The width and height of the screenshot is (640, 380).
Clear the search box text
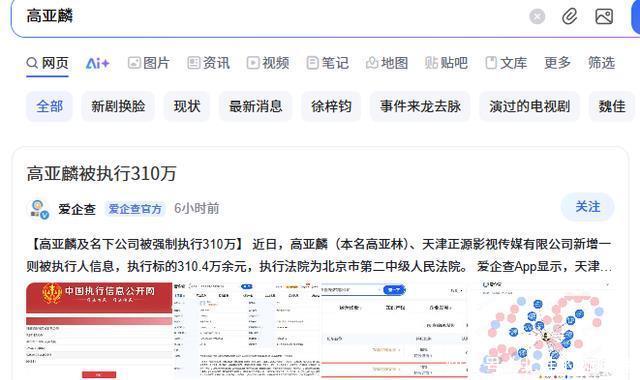[537, 17]
